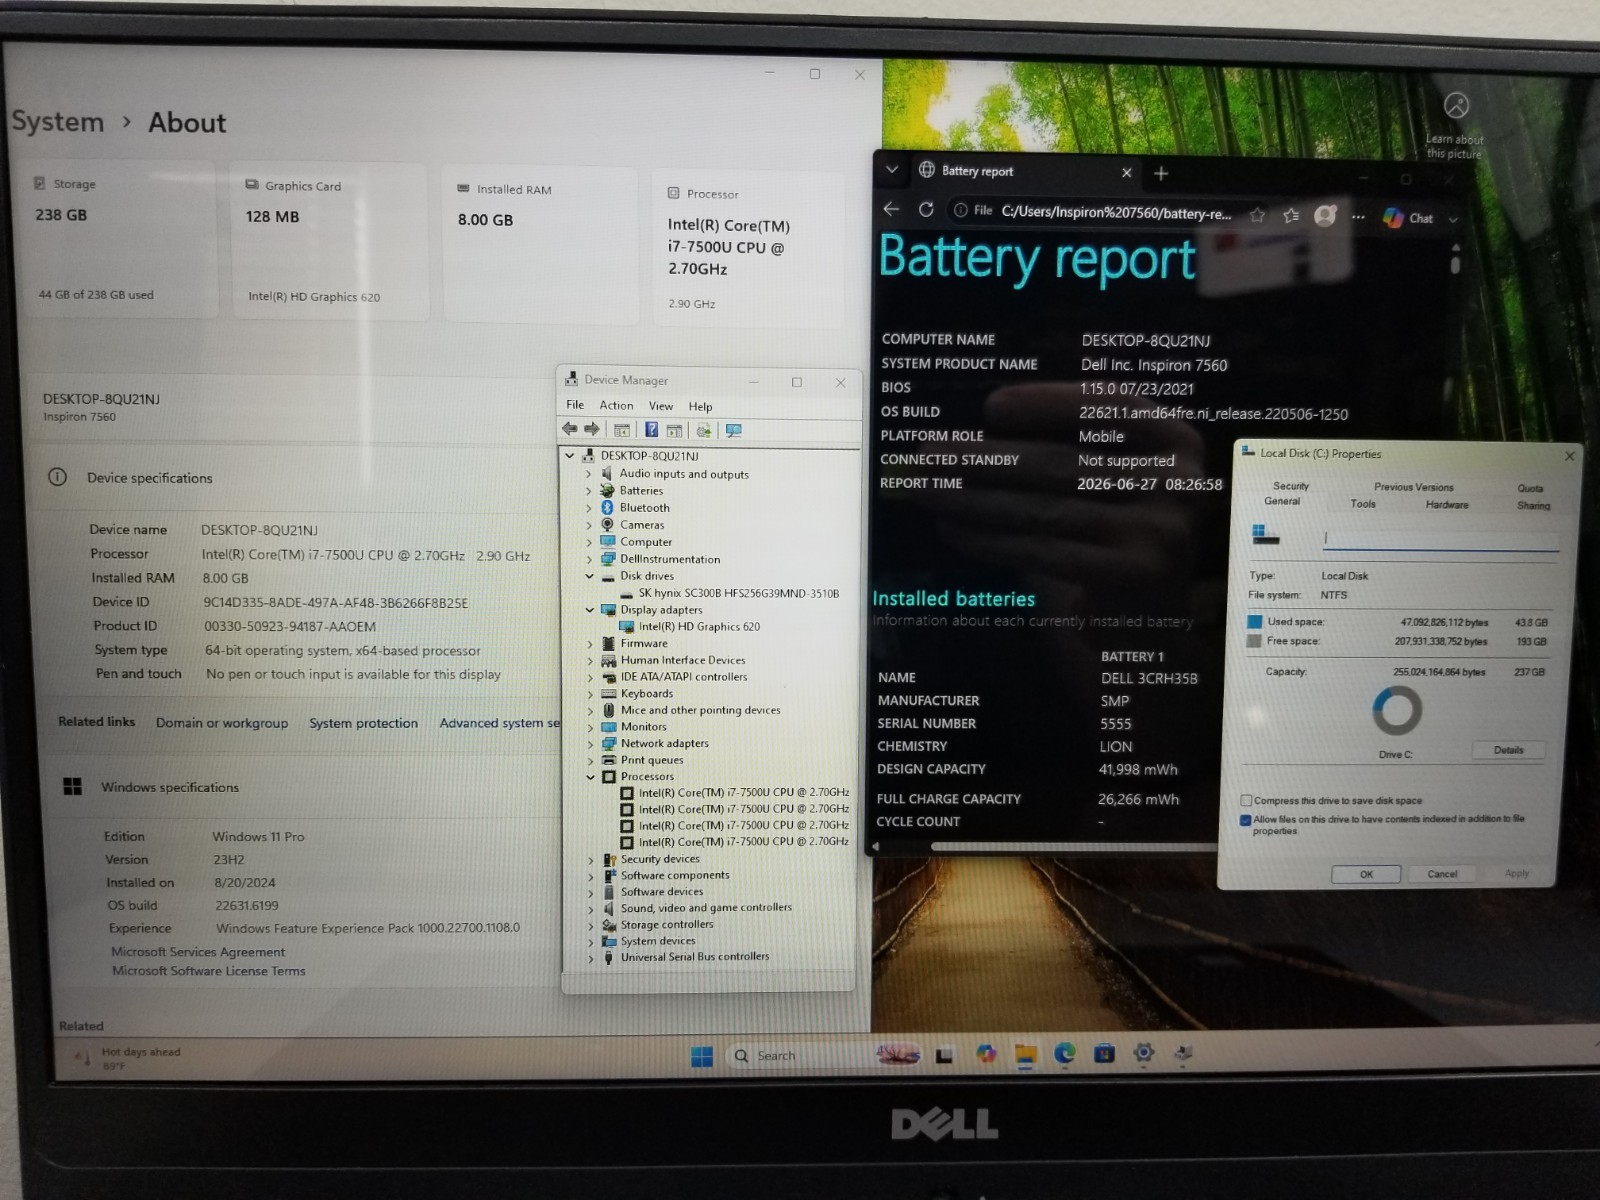The height and width of the screenshot is (1200, 1600).
Task: Click the Action pane icon in Device Manager toolbar
Action: [x=675, y=430]
